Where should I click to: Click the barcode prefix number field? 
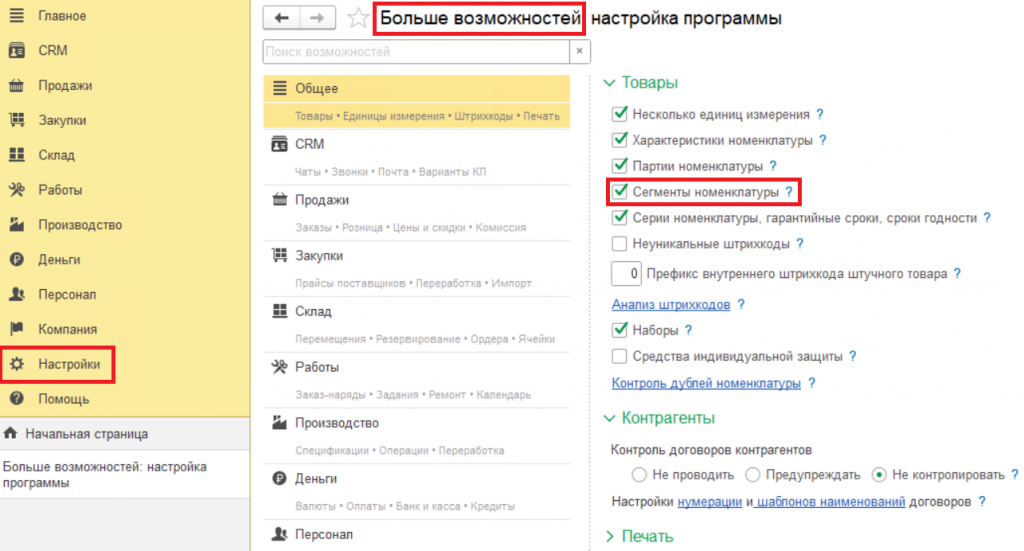(x=626, y=274)
